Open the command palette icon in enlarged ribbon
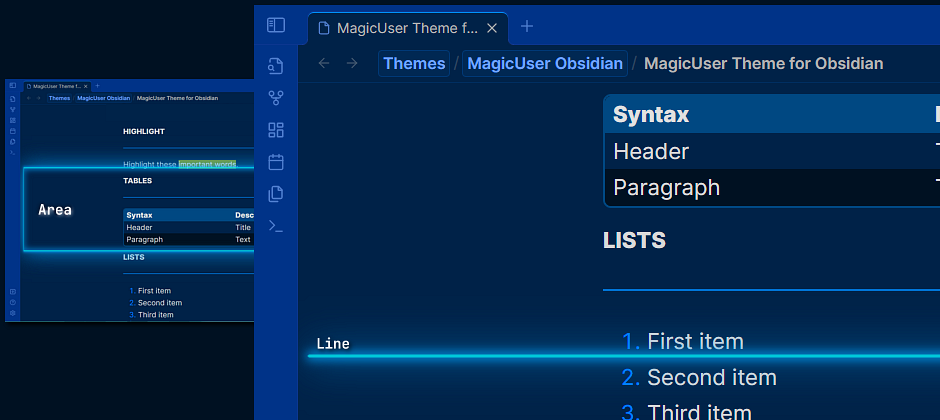The height and width of the screenshot is (420, 940). pos(276,226)
